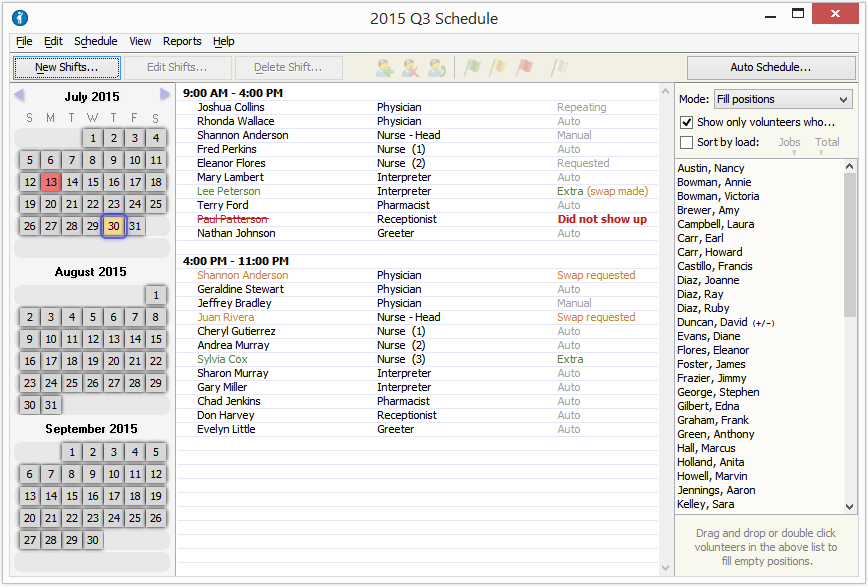868x587 pixels.
Task: Go back a month with the left arrow
Action: pos(17,96)
